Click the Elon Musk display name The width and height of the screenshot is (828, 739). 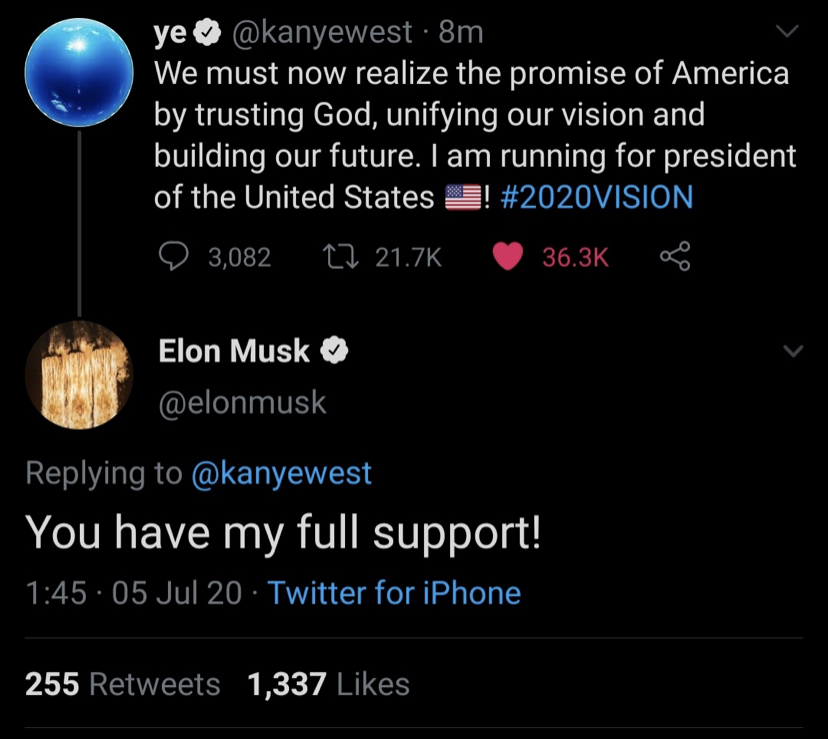(x=234, y=351)
